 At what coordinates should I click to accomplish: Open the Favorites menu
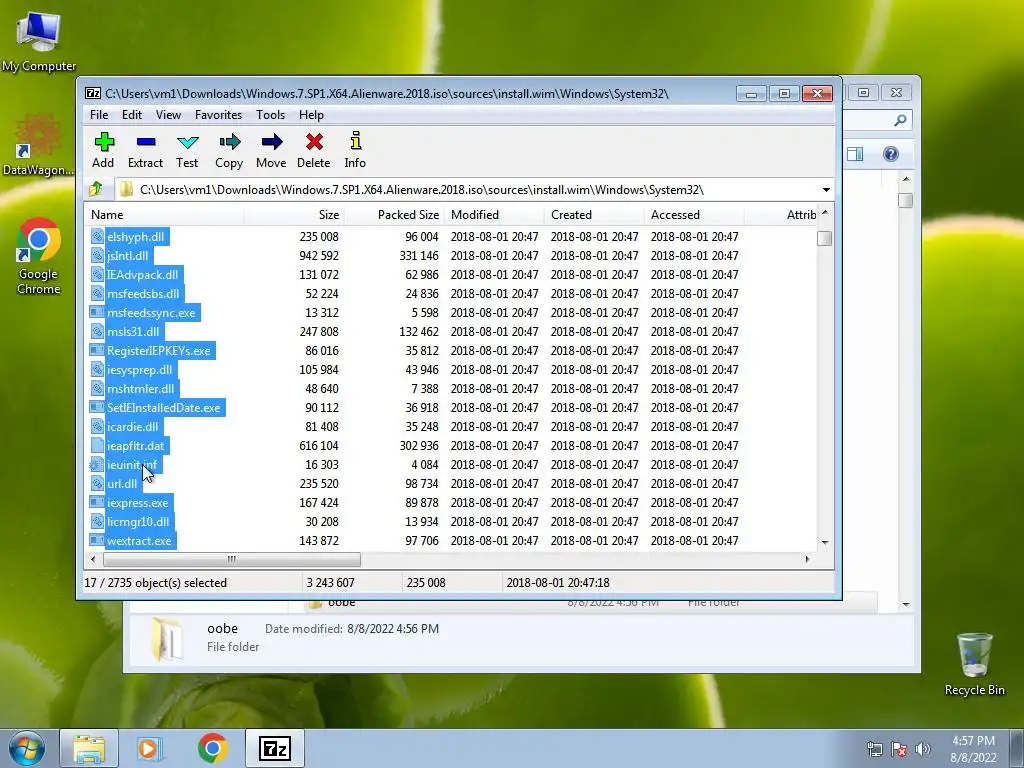coord(218,115)
